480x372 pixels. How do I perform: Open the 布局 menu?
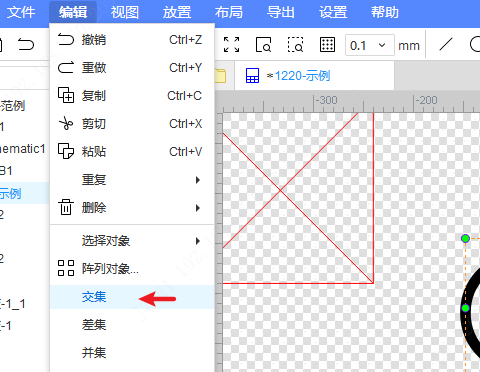coord(229,12)
